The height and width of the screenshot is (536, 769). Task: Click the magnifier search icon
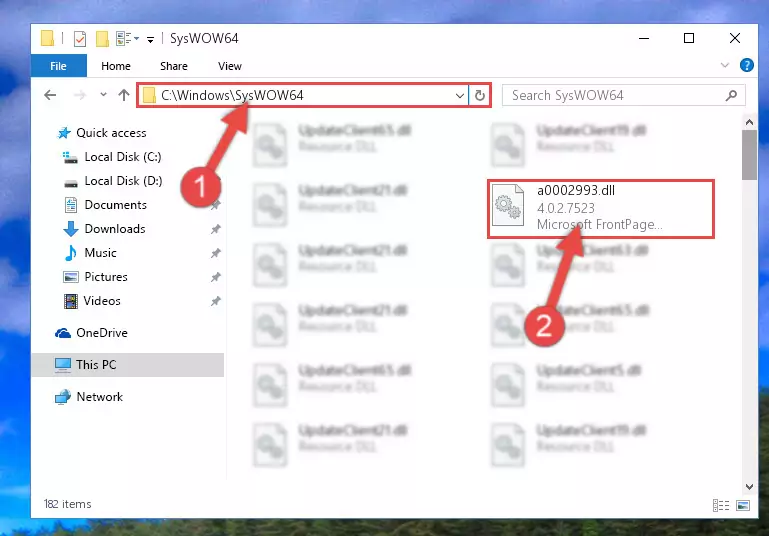tap(731, 95)
